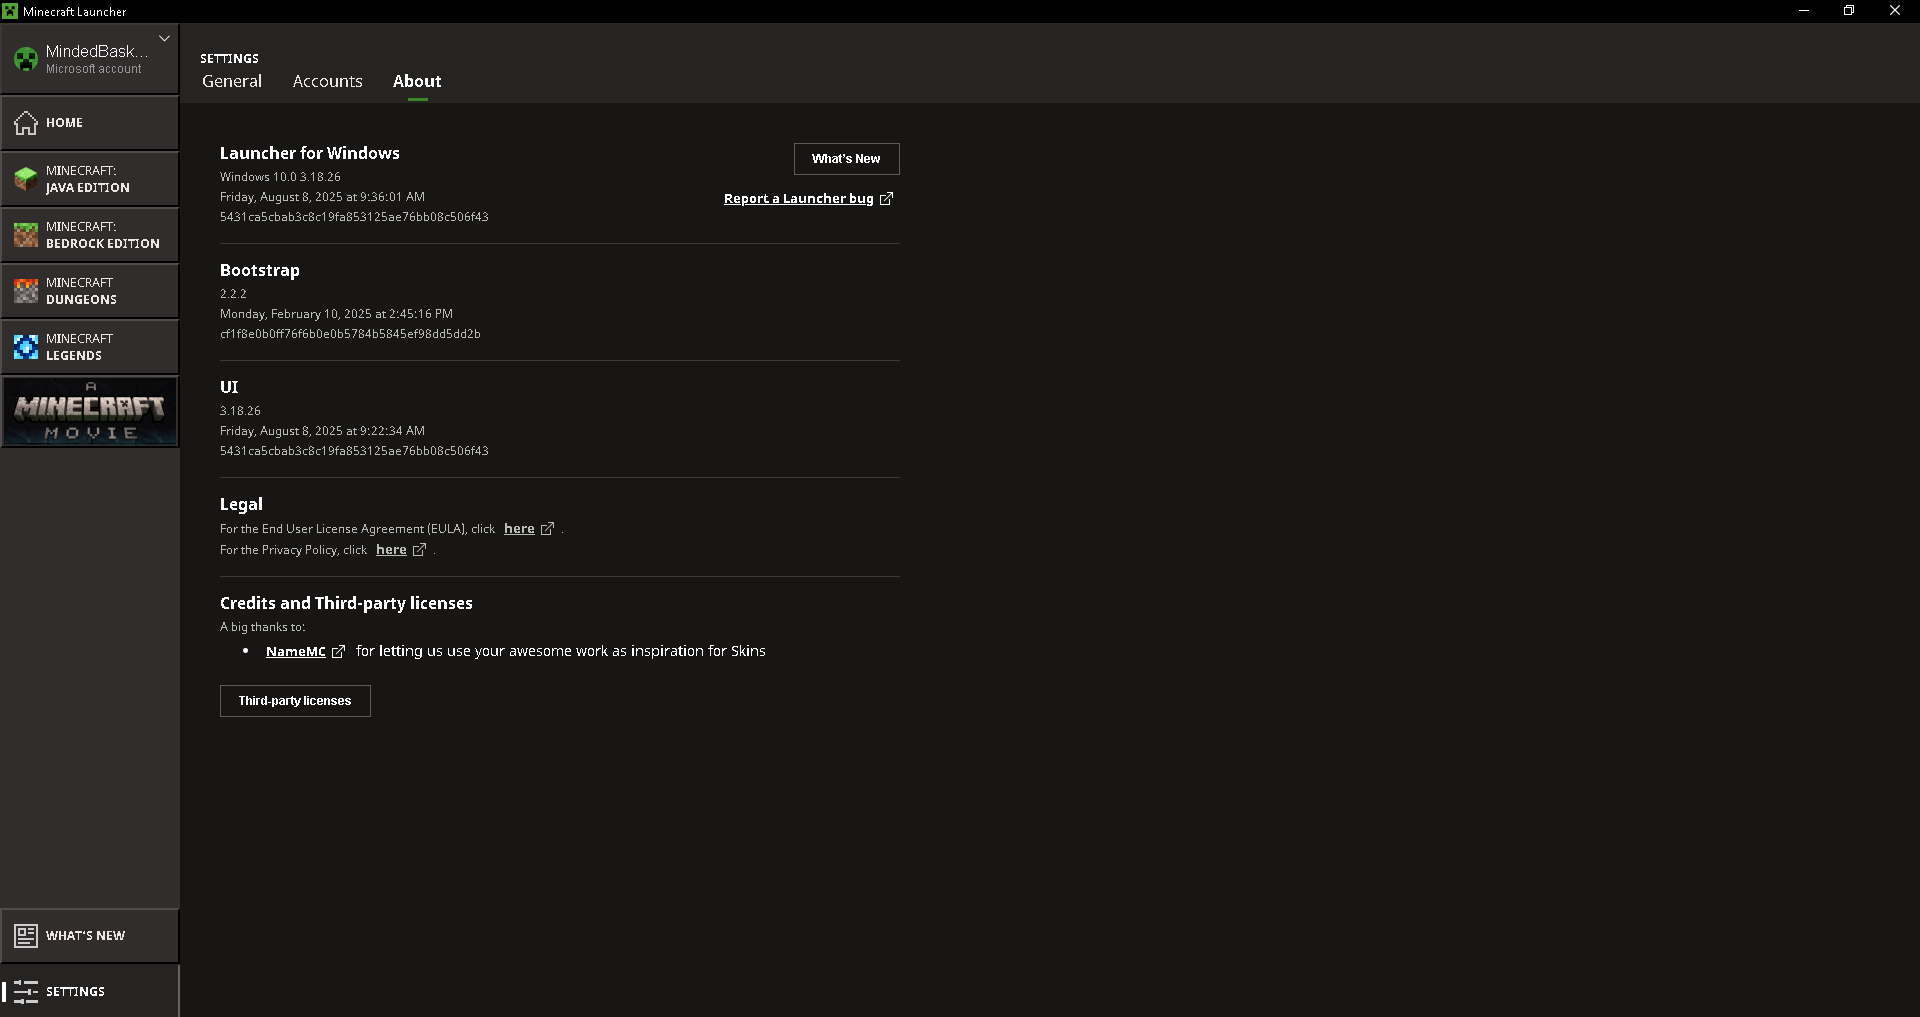Open the EULA here link

(519, 529)
